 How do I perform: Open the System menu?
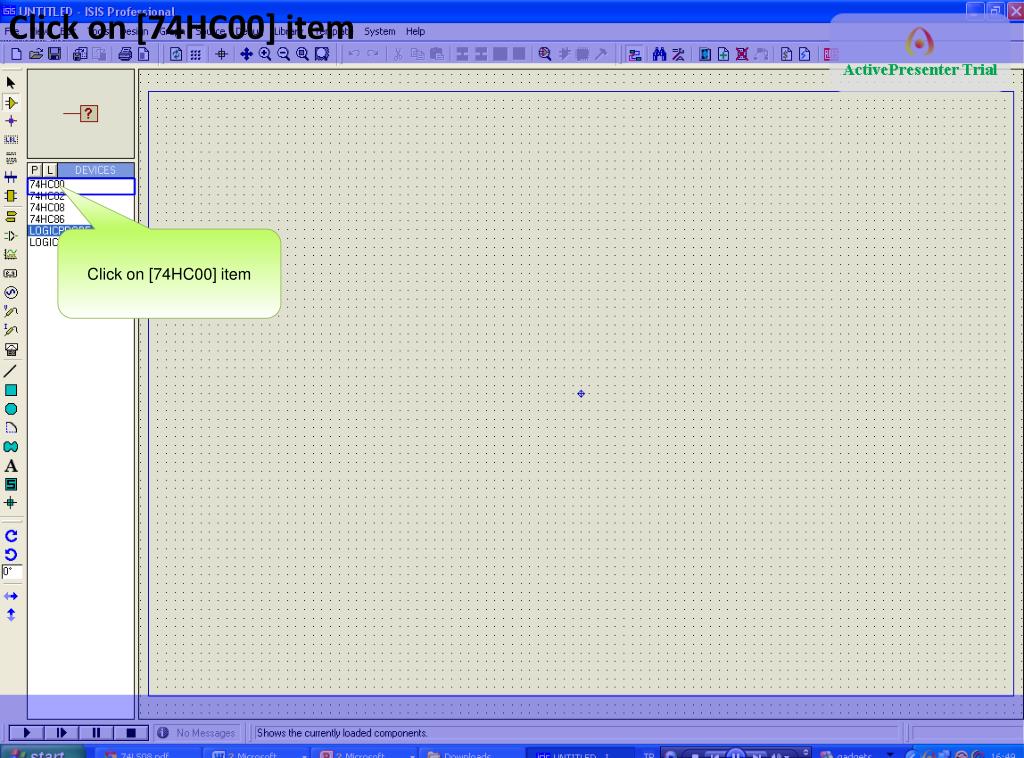[x=379, y=31]
